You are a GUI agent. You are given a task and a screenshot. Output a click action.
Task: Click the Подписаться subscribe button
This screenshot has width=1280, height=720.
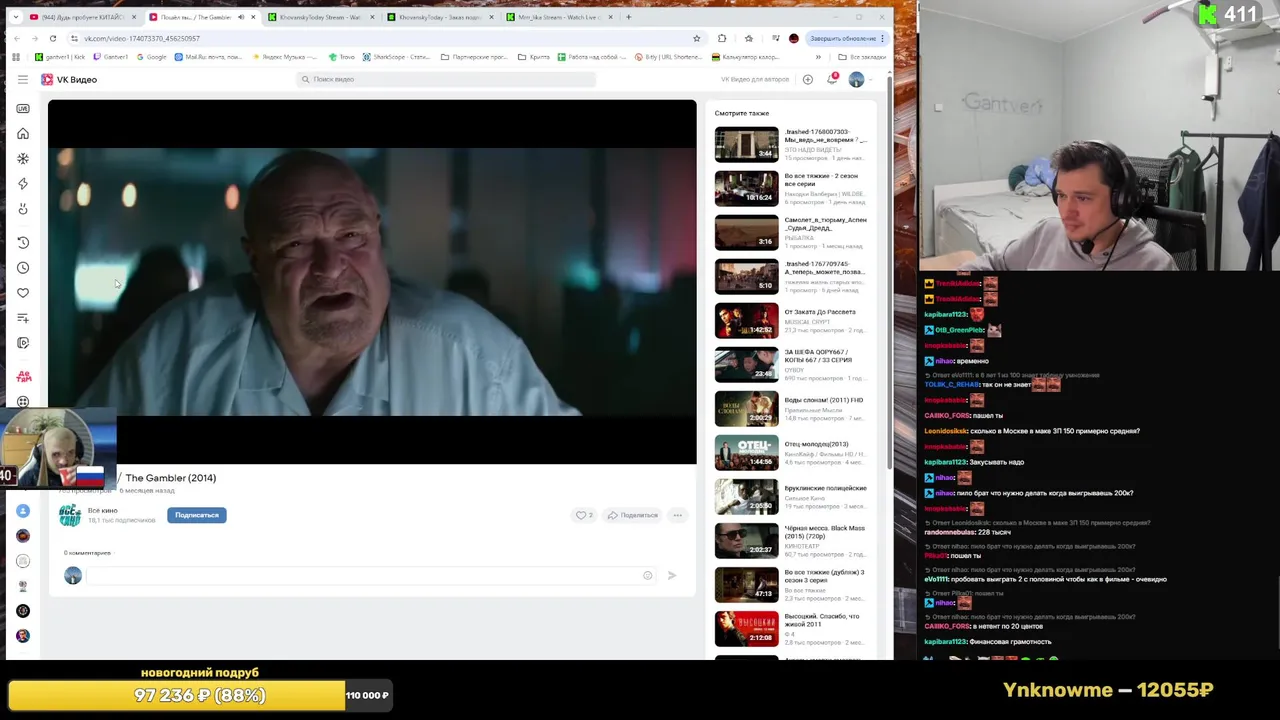(x=197, y=515)
